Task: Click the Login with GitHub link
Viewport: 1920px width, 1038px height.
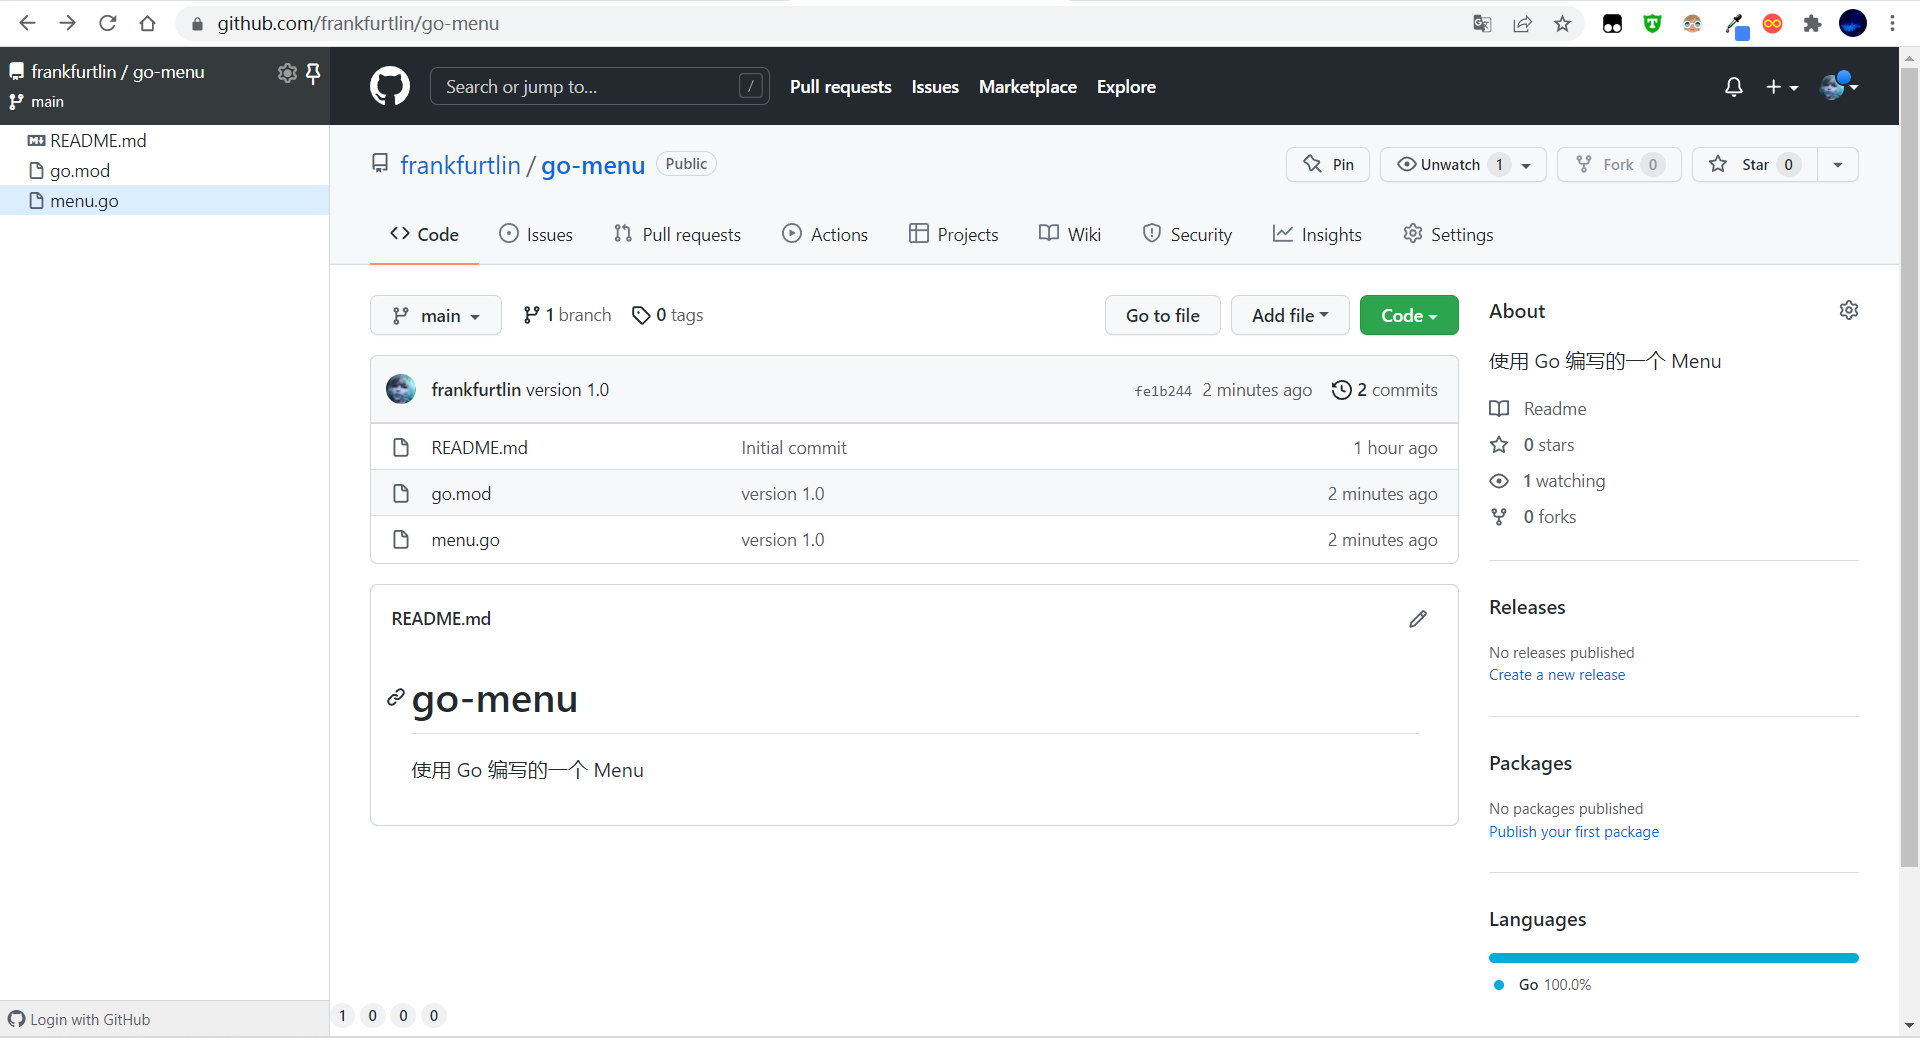Action: (79, 1019)
